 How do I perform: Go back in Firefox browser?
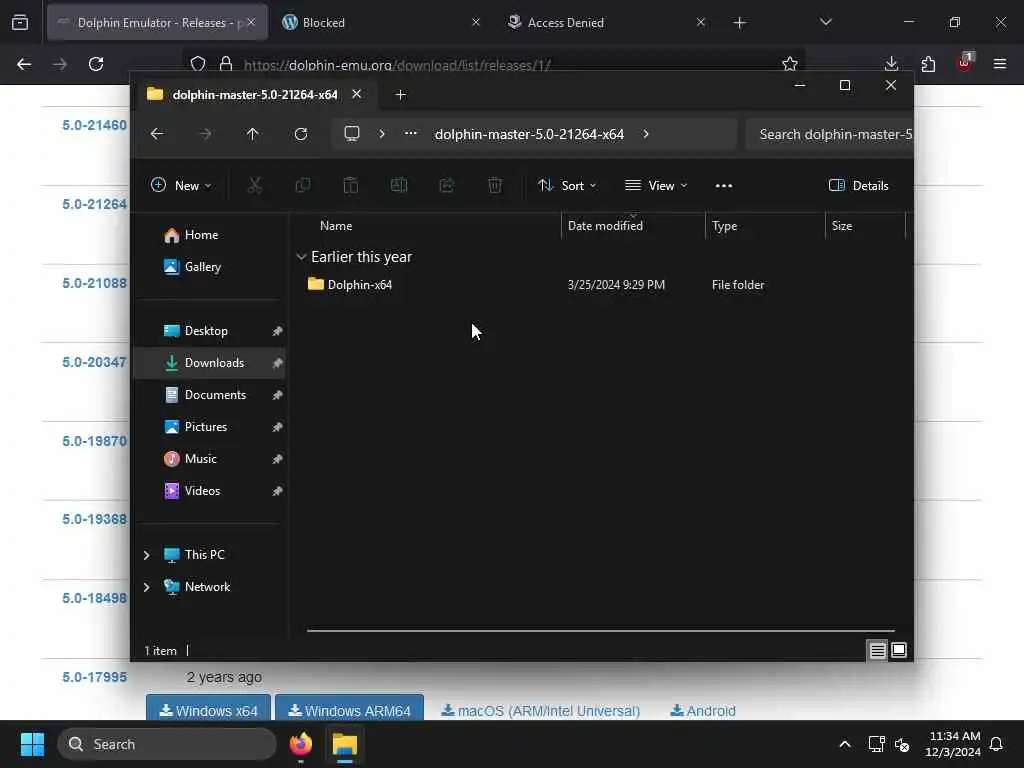24,64
